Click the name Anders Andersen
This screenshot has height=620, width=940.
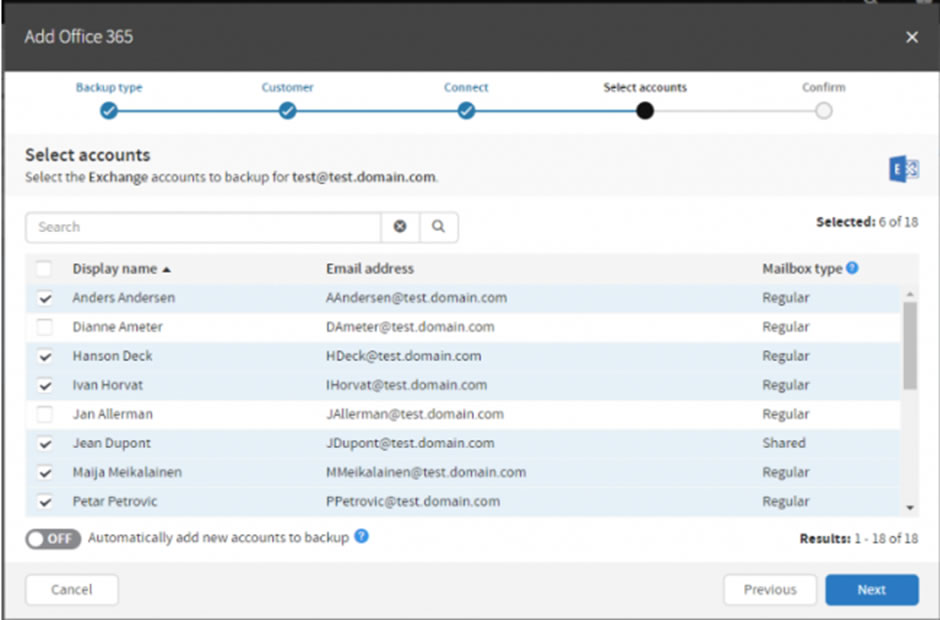pos(123,297)
